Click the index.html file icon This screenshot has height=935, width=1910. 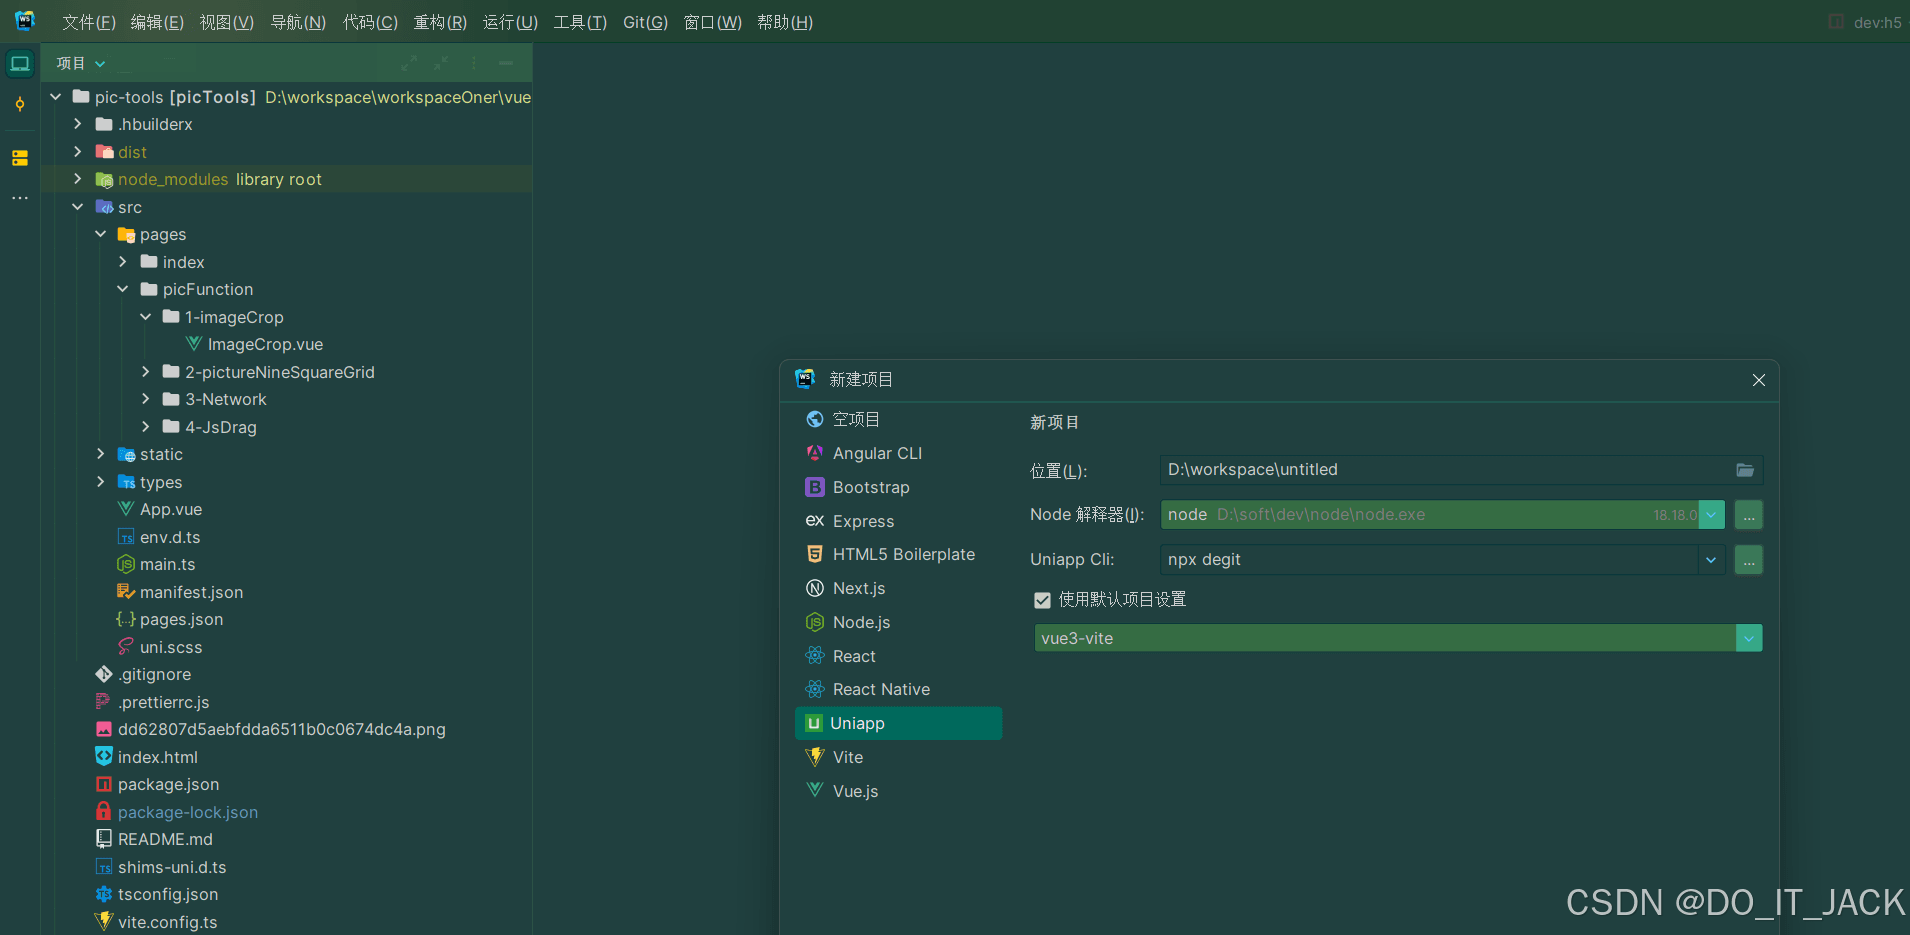[x=103, y=757]
